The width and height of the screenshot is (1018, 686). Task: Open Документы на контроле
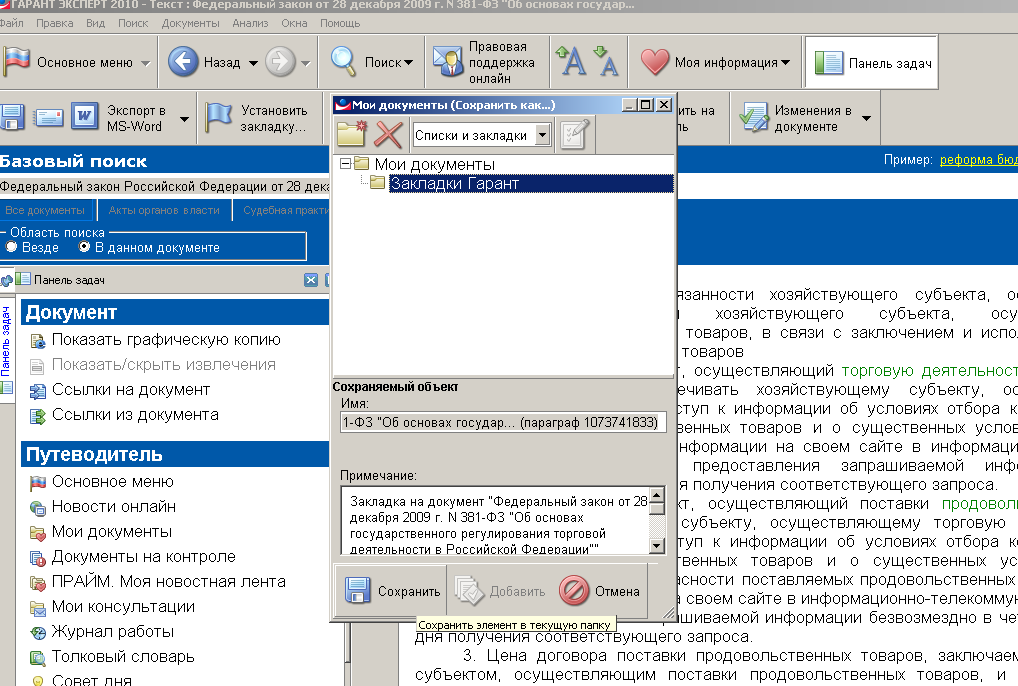pyautogui.click(x=143, y=556)
